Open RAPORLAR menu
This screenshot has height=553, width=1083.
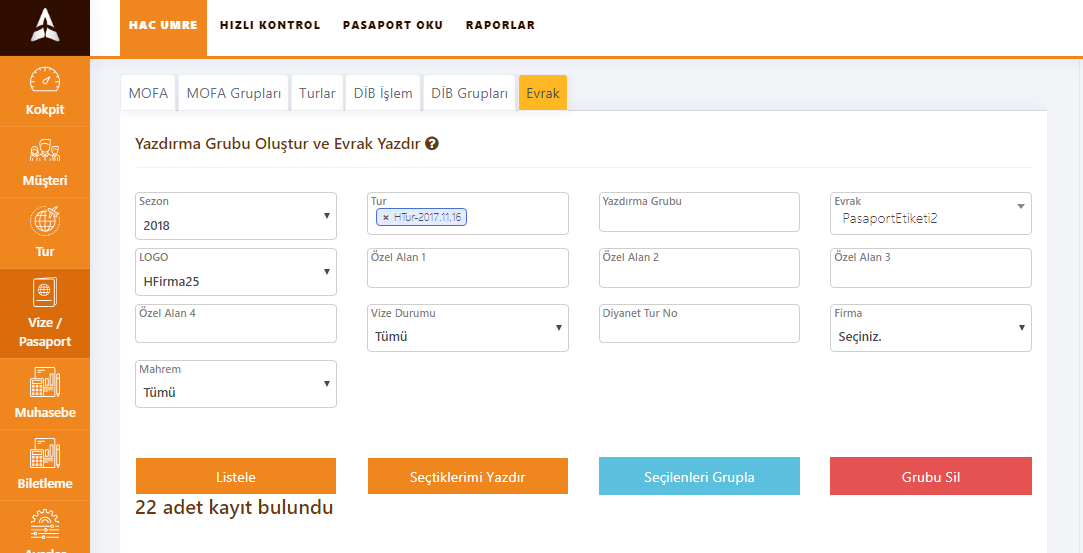tap(500, 25)
